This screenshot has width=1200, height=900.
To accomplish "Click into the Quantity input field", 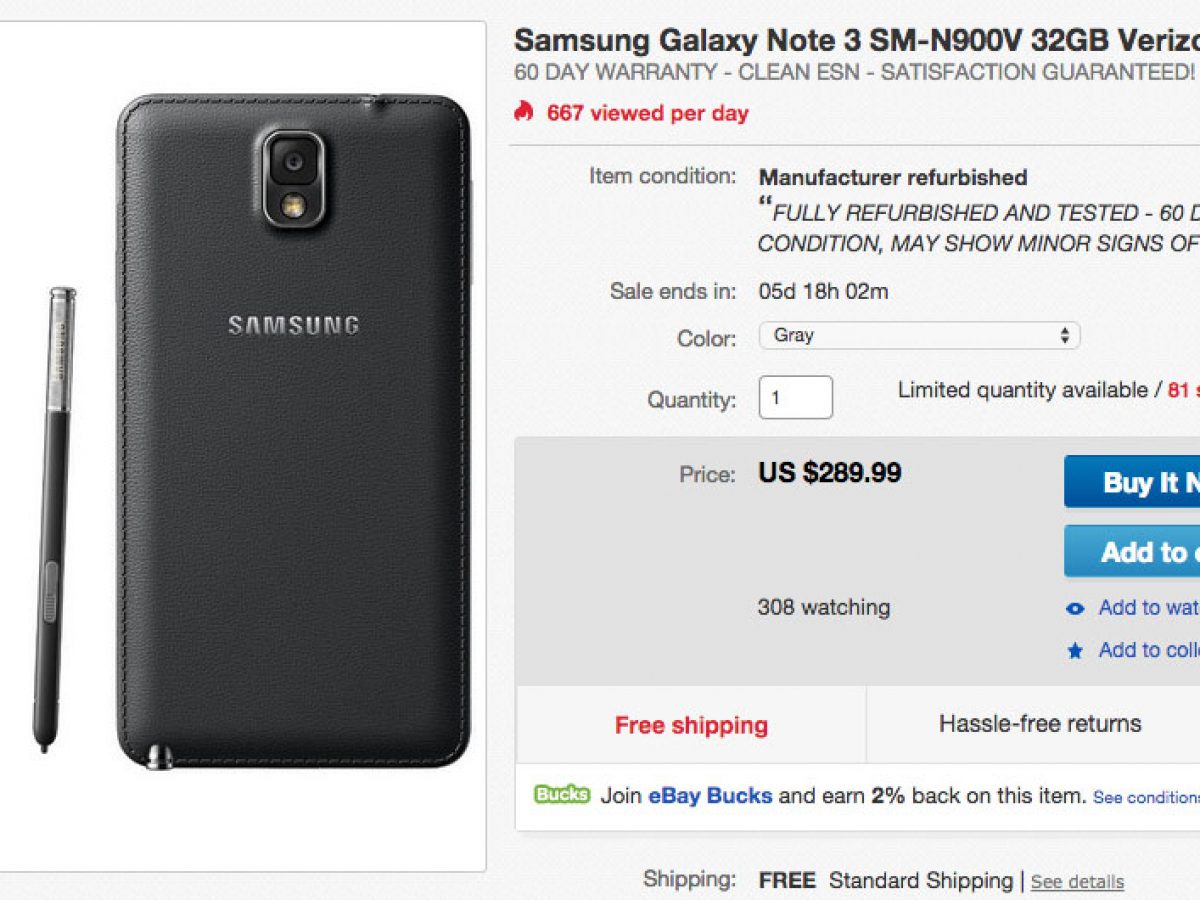I will point(795,398).
